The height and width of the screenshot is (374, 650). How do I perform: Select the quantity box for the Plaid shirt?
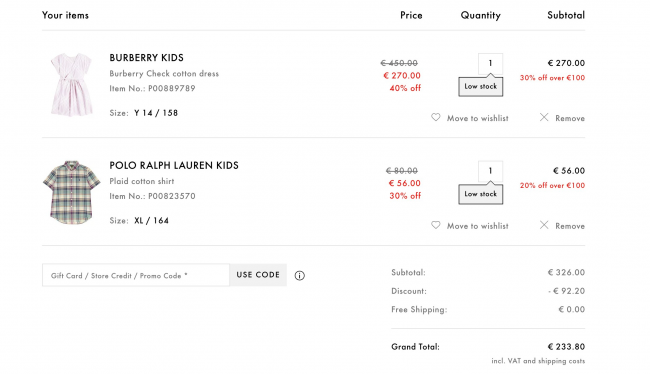490,171
